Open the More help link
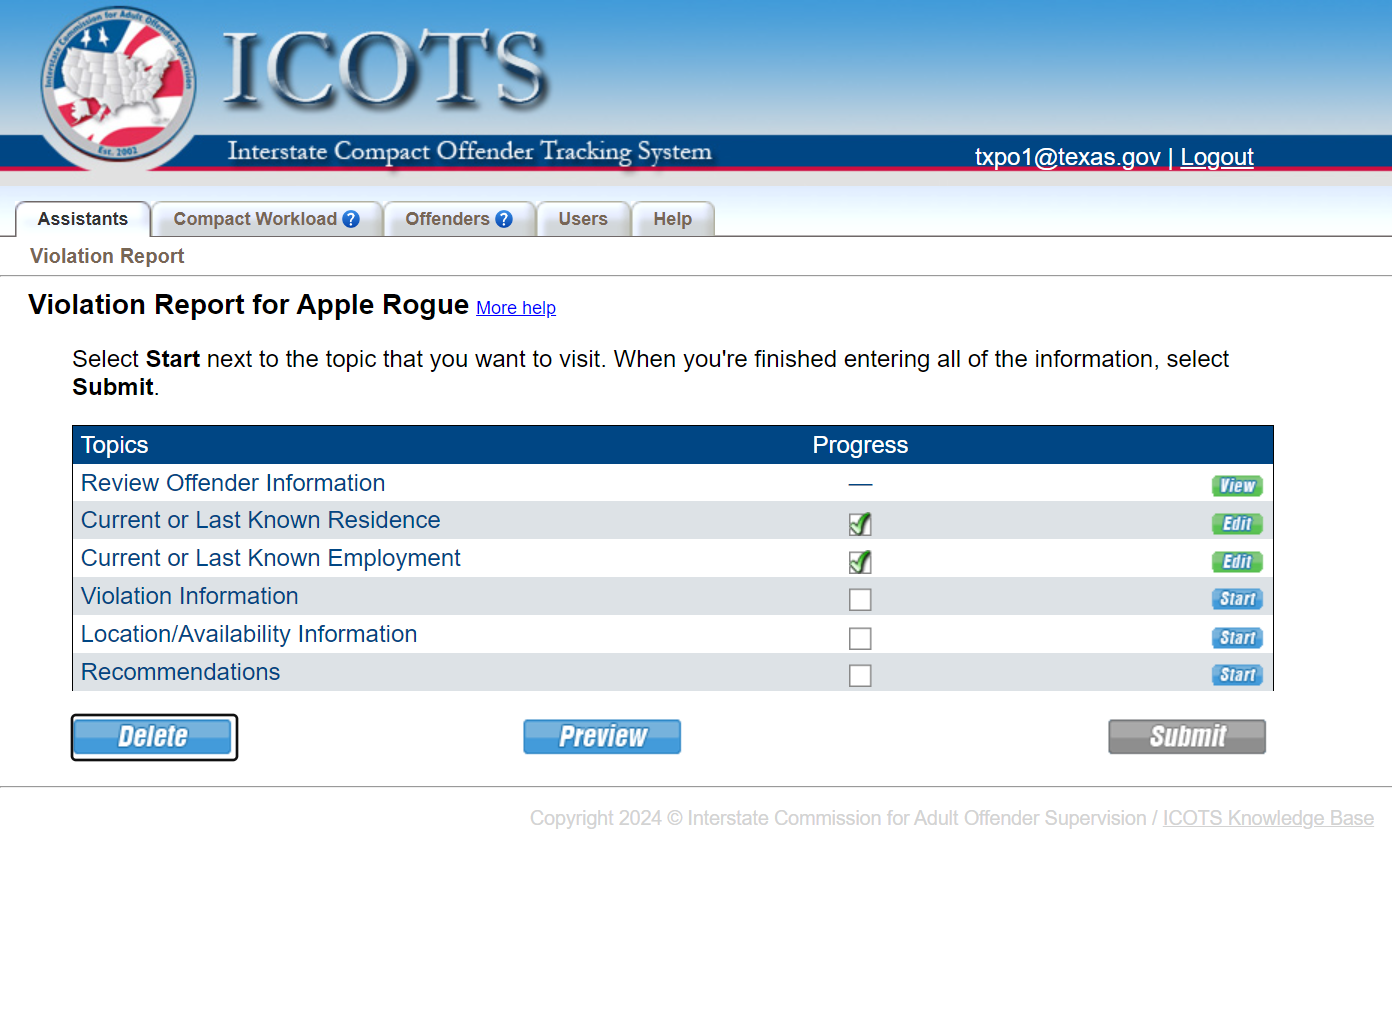1392x1011 pixels. click(516, 308)
